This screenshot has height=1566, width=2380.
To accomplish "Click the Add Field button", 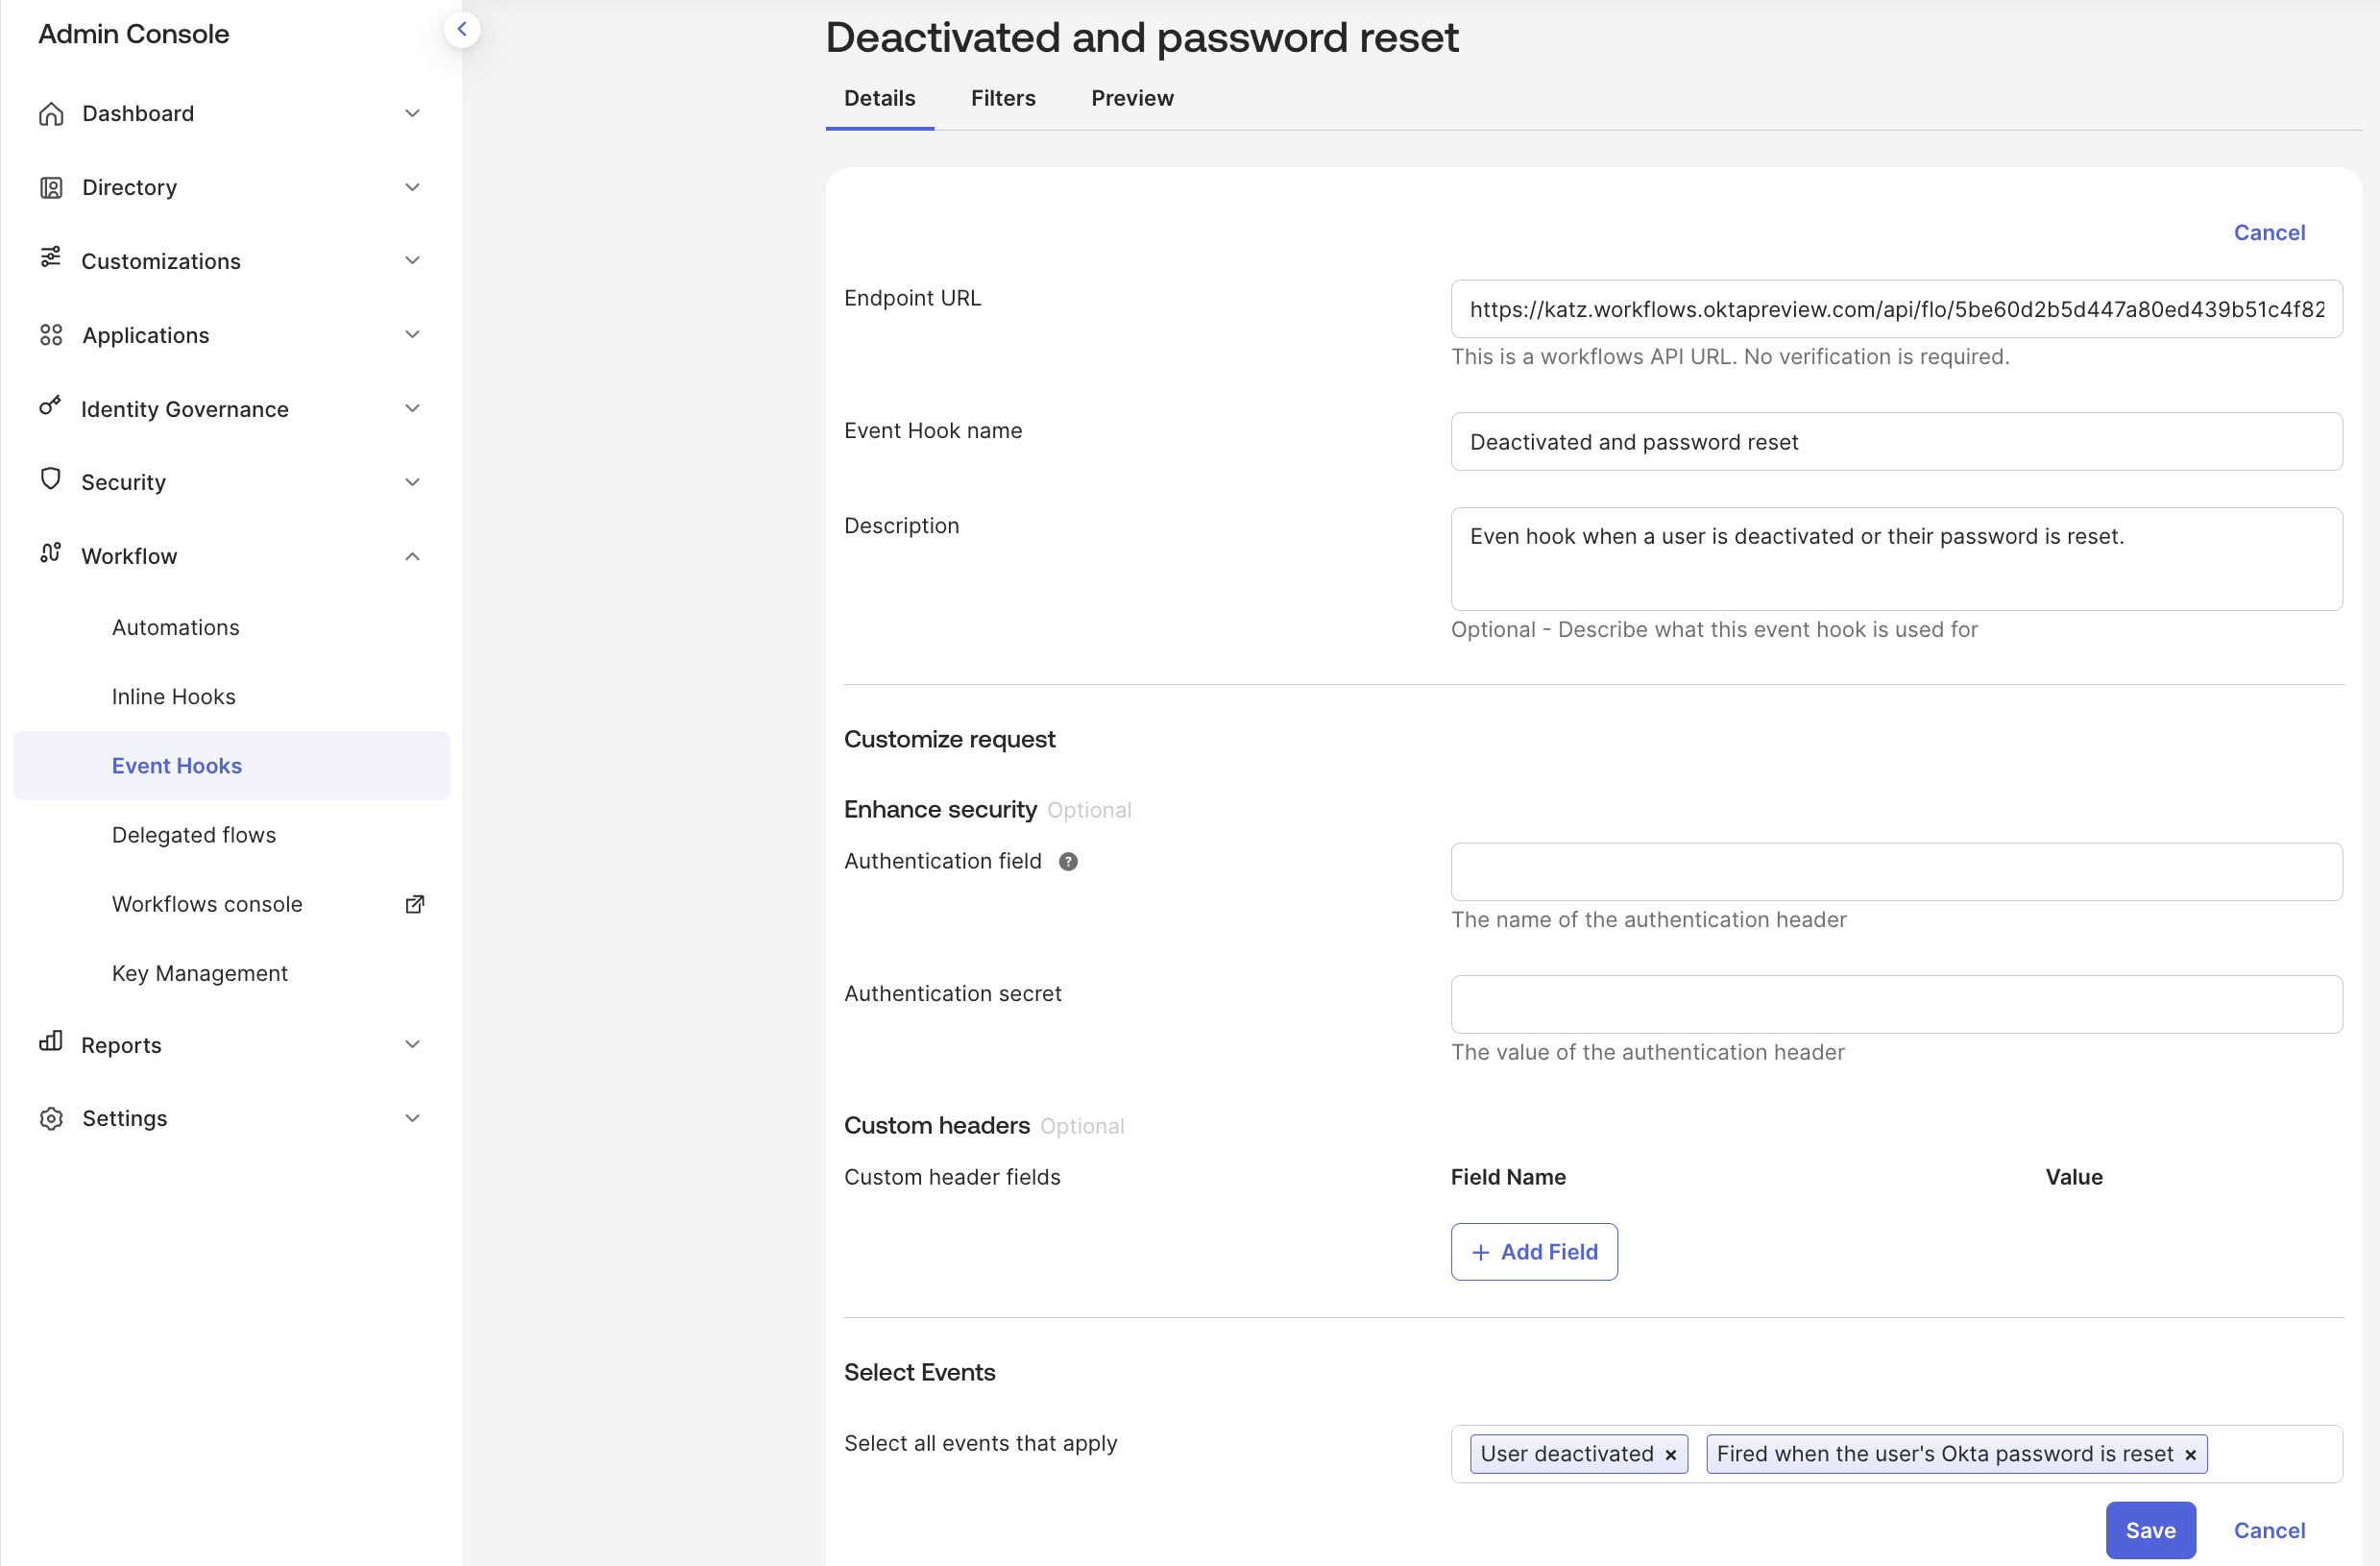I will pyautogui.click(x=1534, y=1252).
